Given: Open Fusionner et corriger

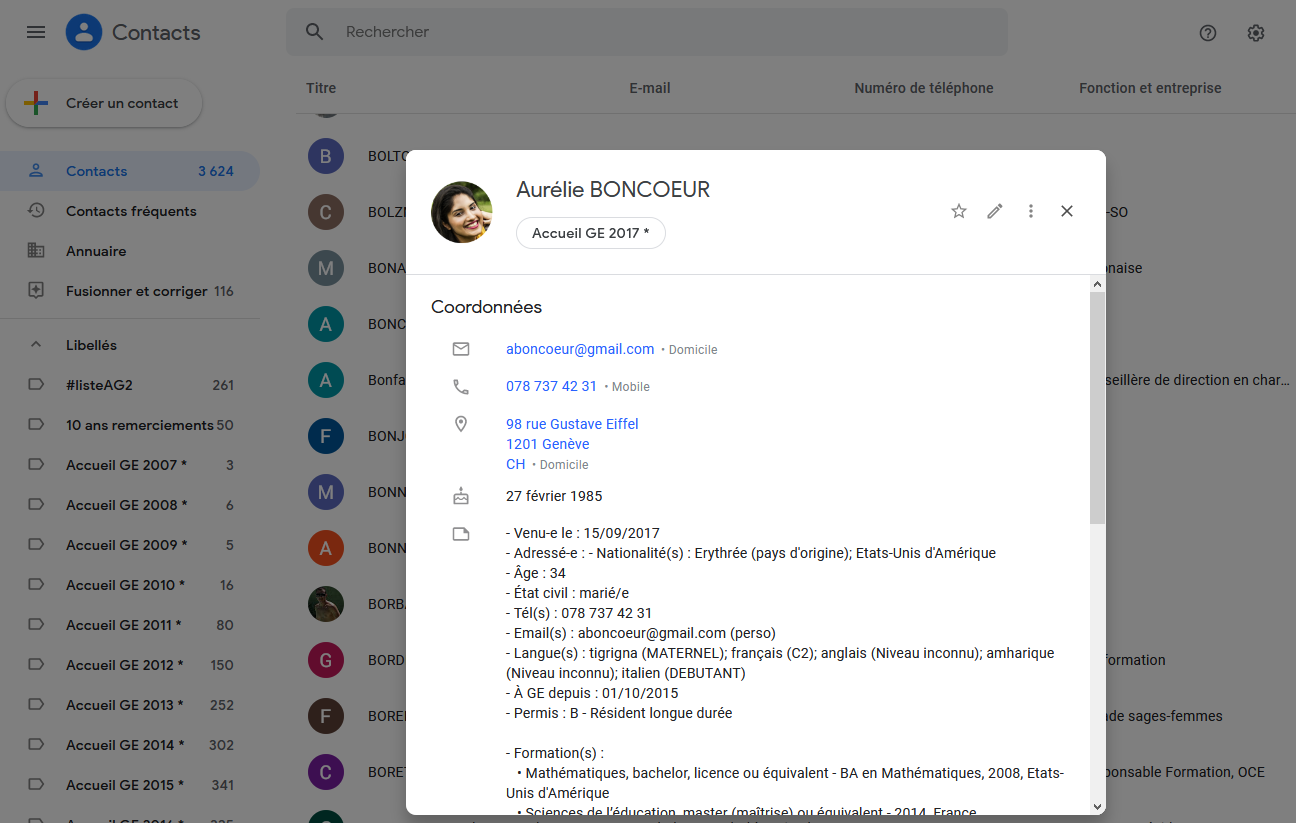Looking at the screenshot, I should point(130,291).
